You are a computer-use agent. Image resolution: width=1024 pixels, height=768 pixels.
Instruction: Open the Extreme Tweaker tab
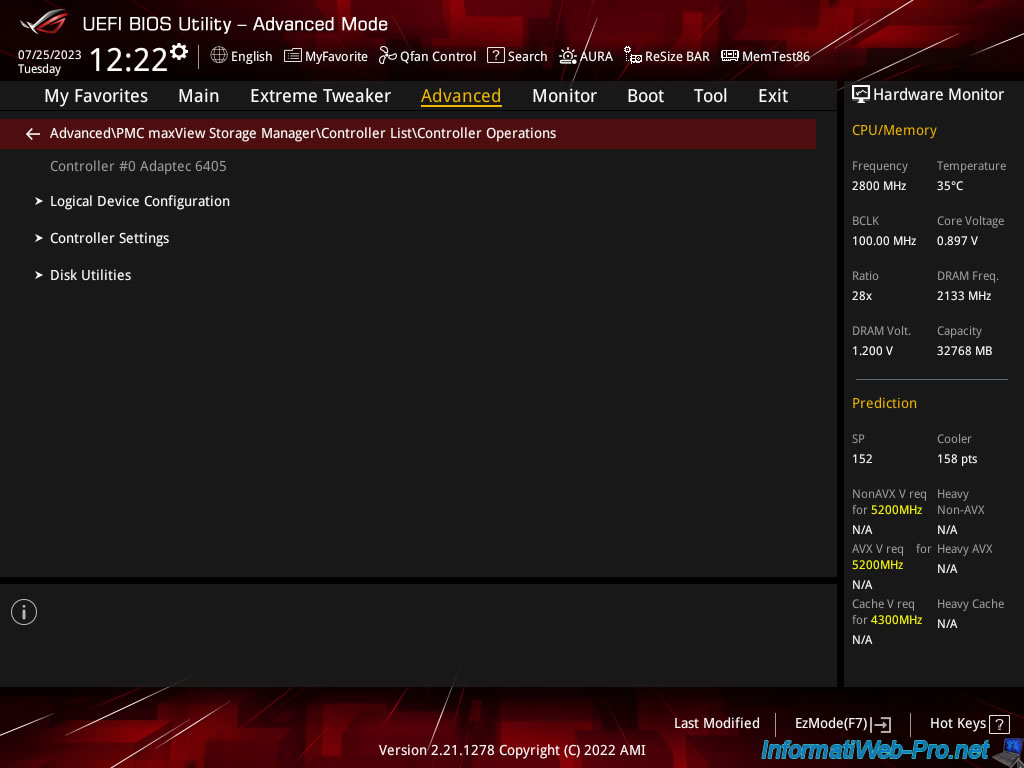(x=320, y=96)
